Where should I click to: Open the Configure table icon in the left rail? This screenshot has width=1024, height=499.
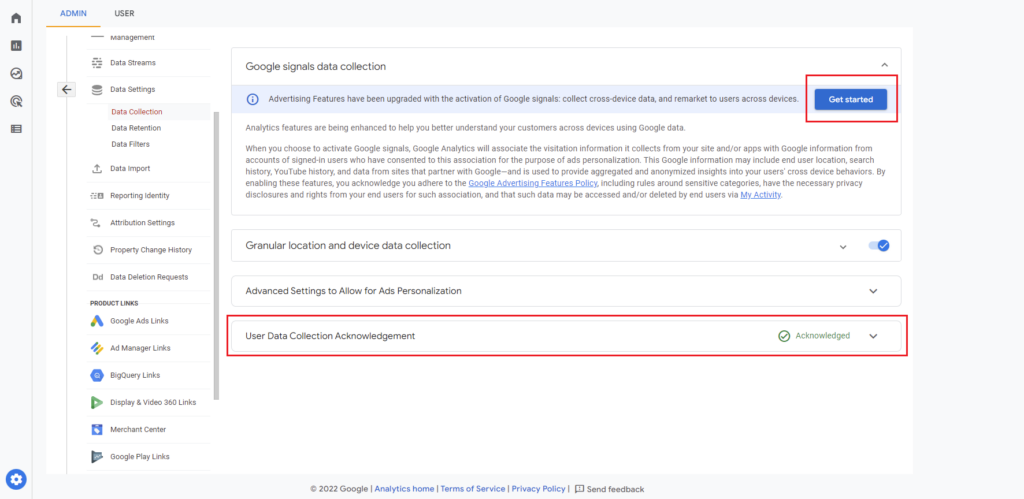16,129
